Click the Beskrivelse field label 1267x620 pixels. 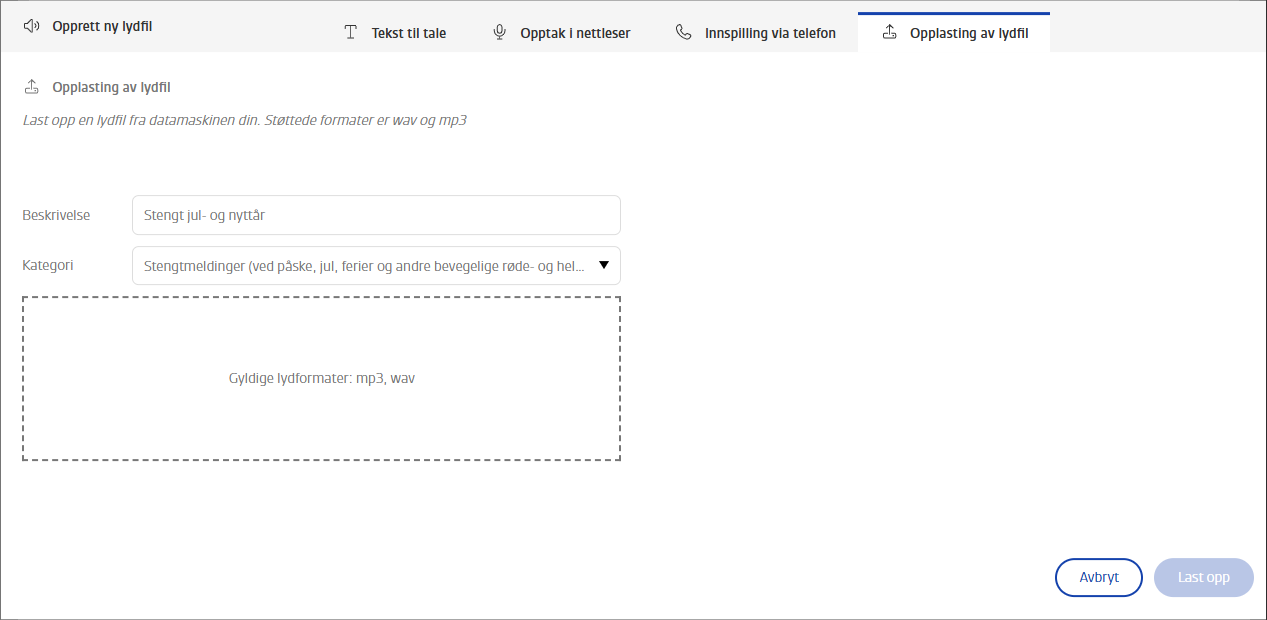[x=56, y=215]
